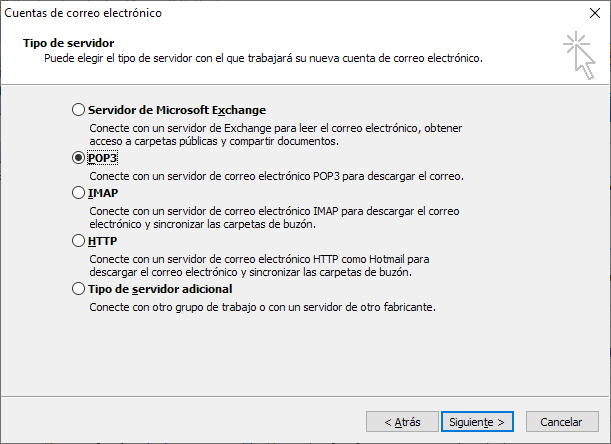Image resolution: width=611 pixels, height=444 pixels.
Task: Click the HTTP description mentioning Hotmail
Action: 259,265
